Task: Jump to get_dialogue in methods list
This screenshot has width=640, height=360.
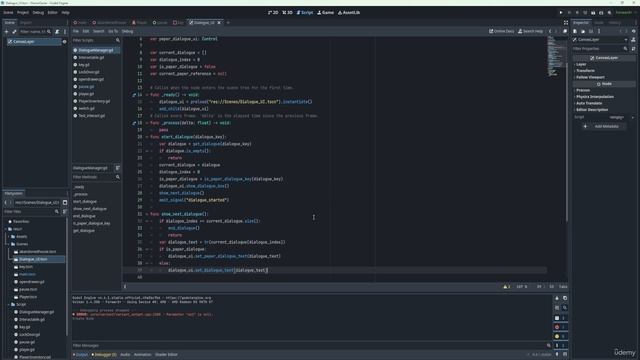Action: tap(84, 231)
